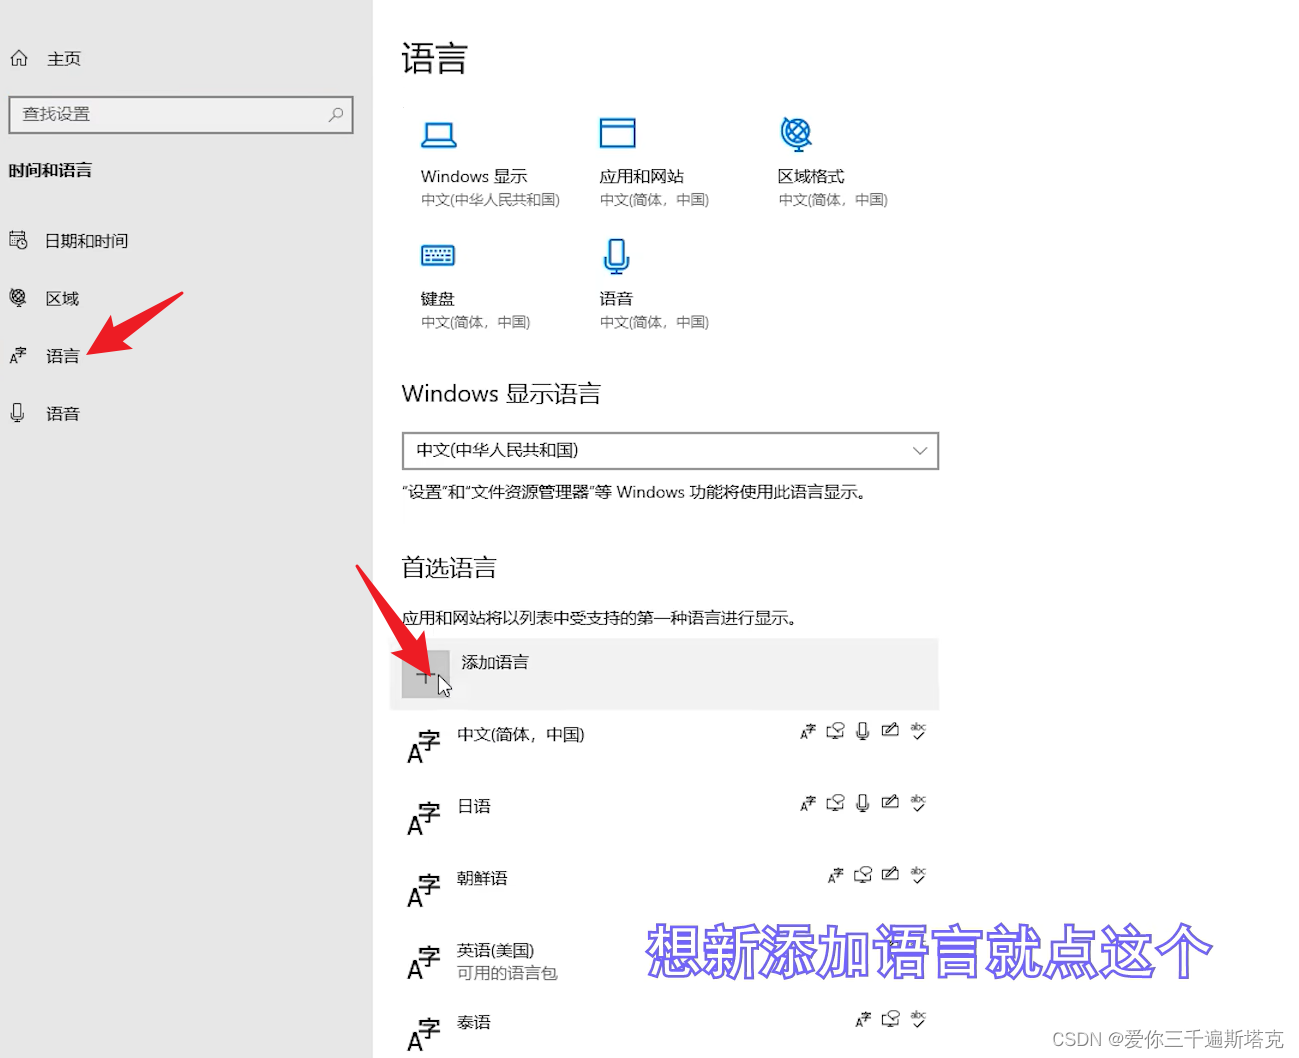
Task: Open 区域 in the sidebar
Action: point(62,298)
